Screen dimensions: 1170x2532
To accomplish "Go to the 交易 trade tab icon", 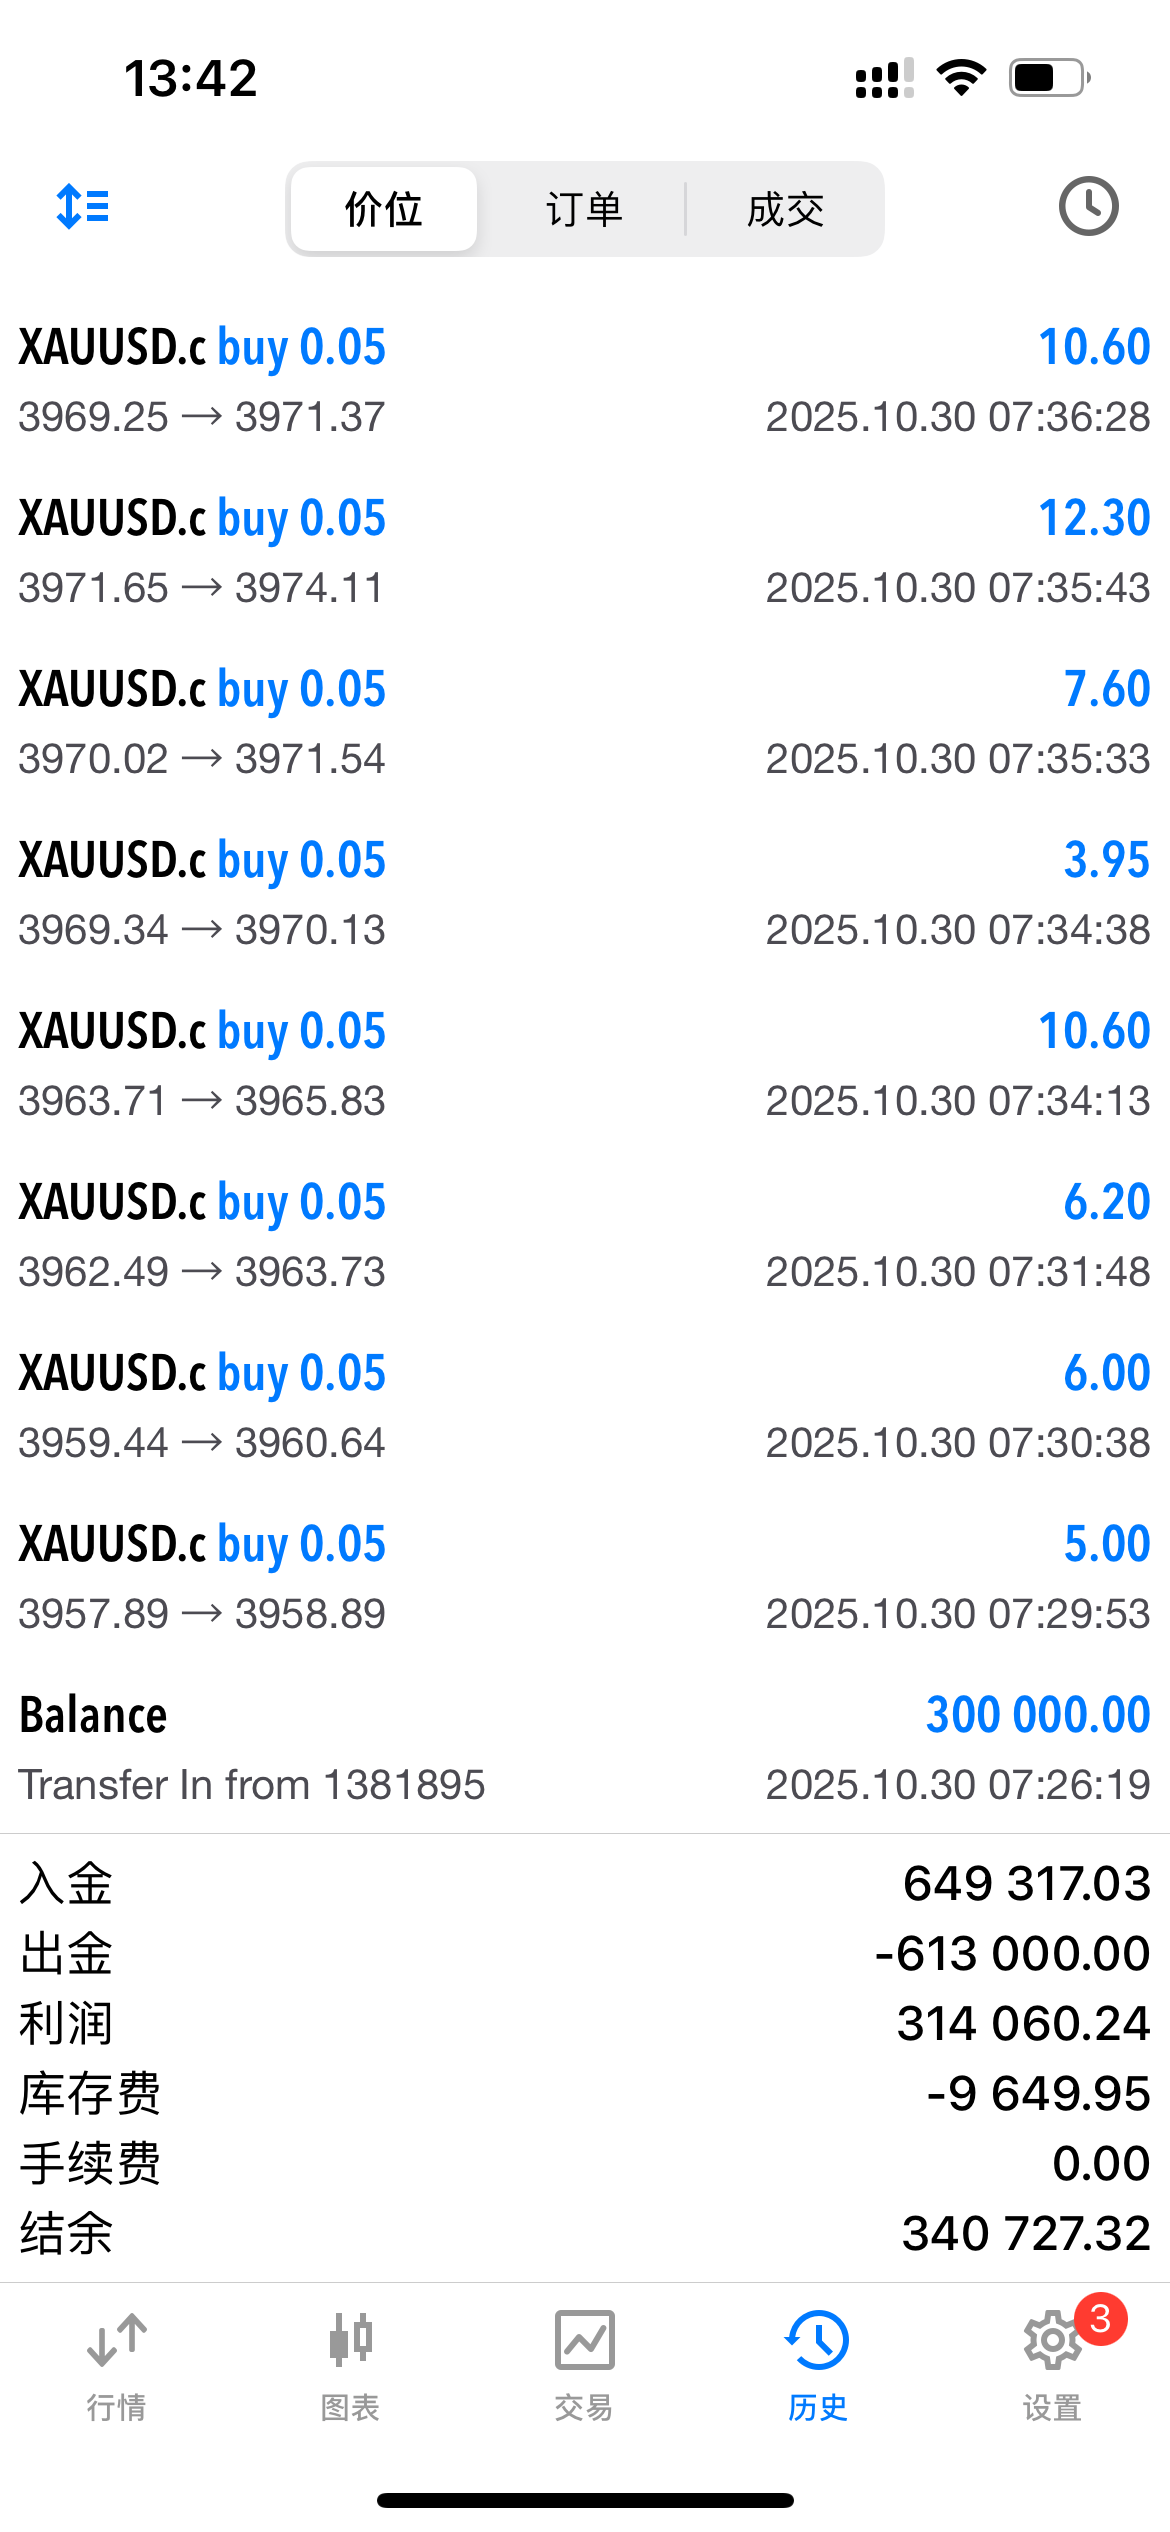I will [584, 2340].
